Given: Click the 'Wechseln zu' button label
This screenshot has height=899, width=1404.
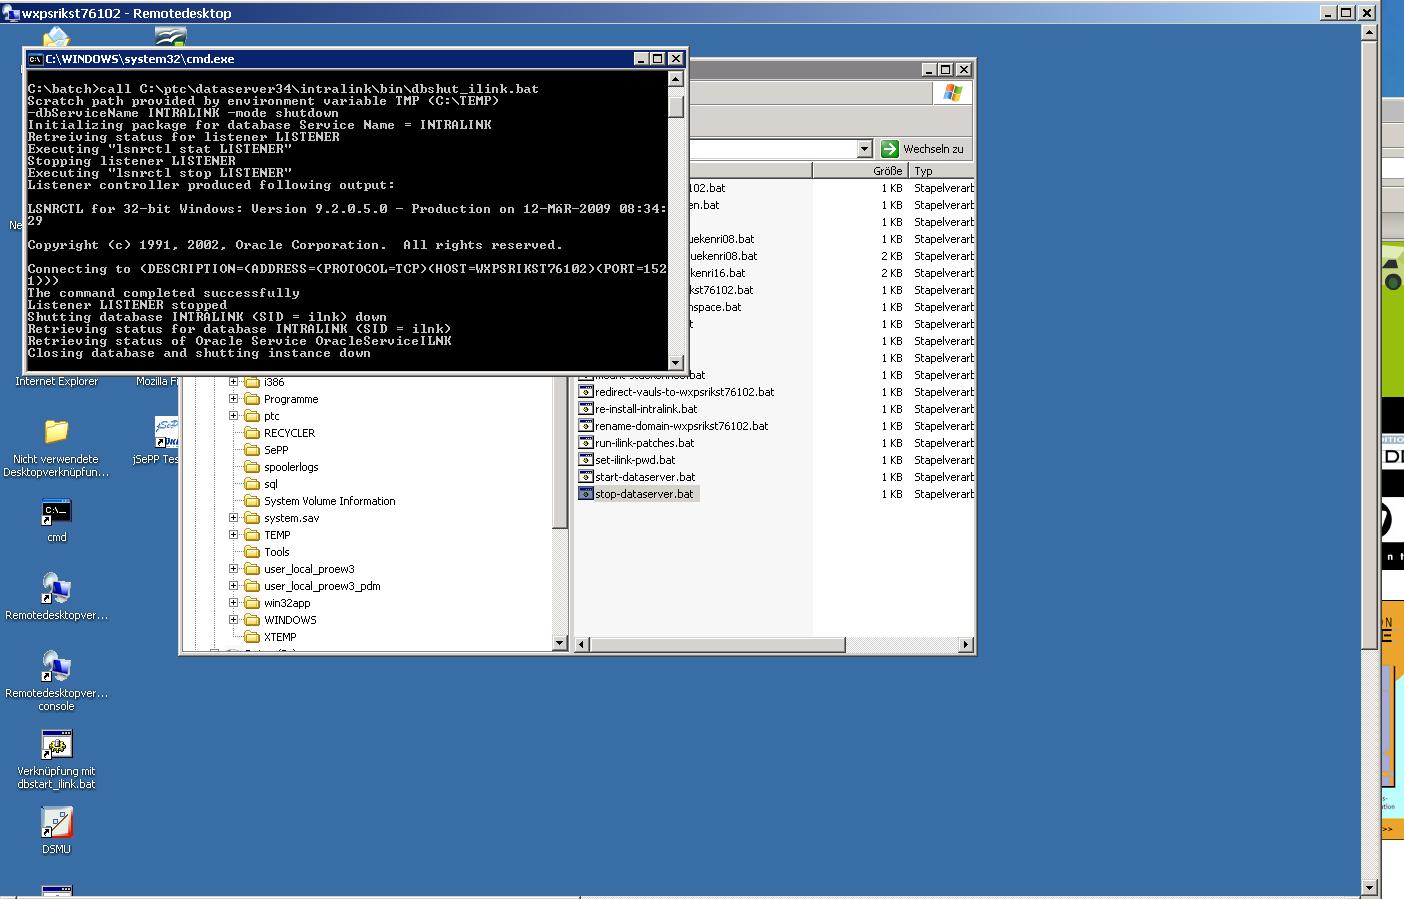Looking at the screenshot, I should click(933, 149).
